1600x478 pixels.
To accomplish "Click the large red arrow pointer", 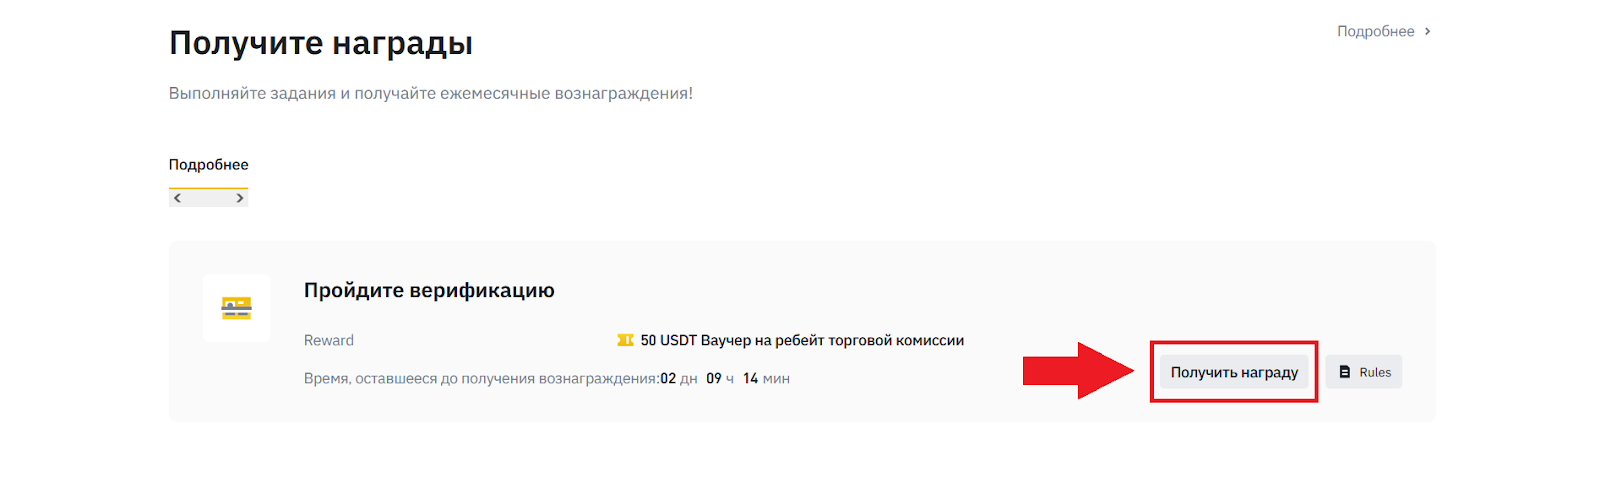I will 1077,371.
